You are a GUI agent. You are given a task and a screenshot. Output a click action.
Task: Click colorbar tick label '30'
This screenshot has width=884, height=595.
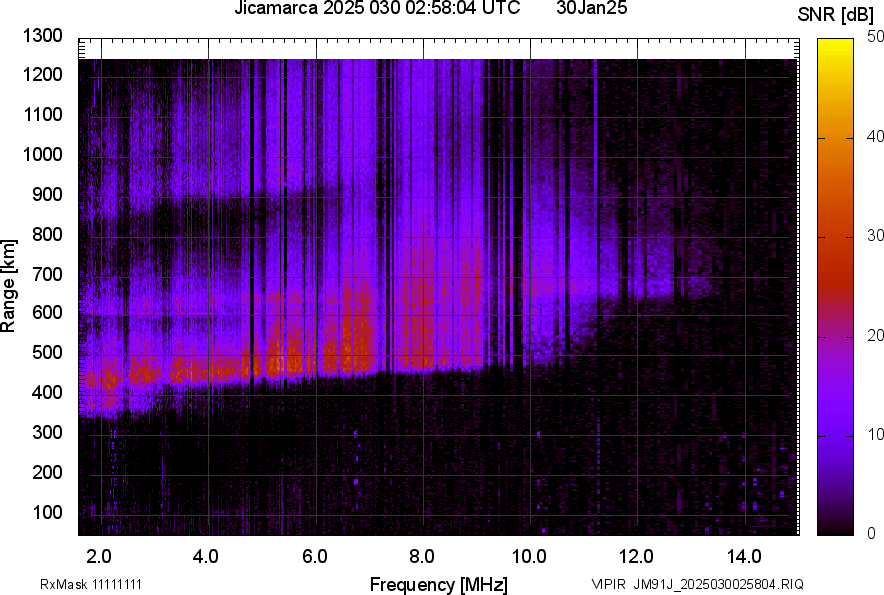click(x=876, y=235)
